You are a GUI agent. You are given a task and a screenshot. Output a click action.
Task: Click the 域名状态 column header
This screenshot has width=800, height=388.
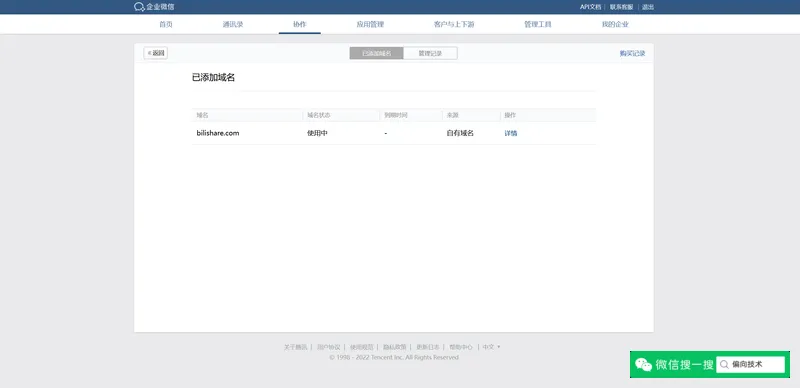319,115
